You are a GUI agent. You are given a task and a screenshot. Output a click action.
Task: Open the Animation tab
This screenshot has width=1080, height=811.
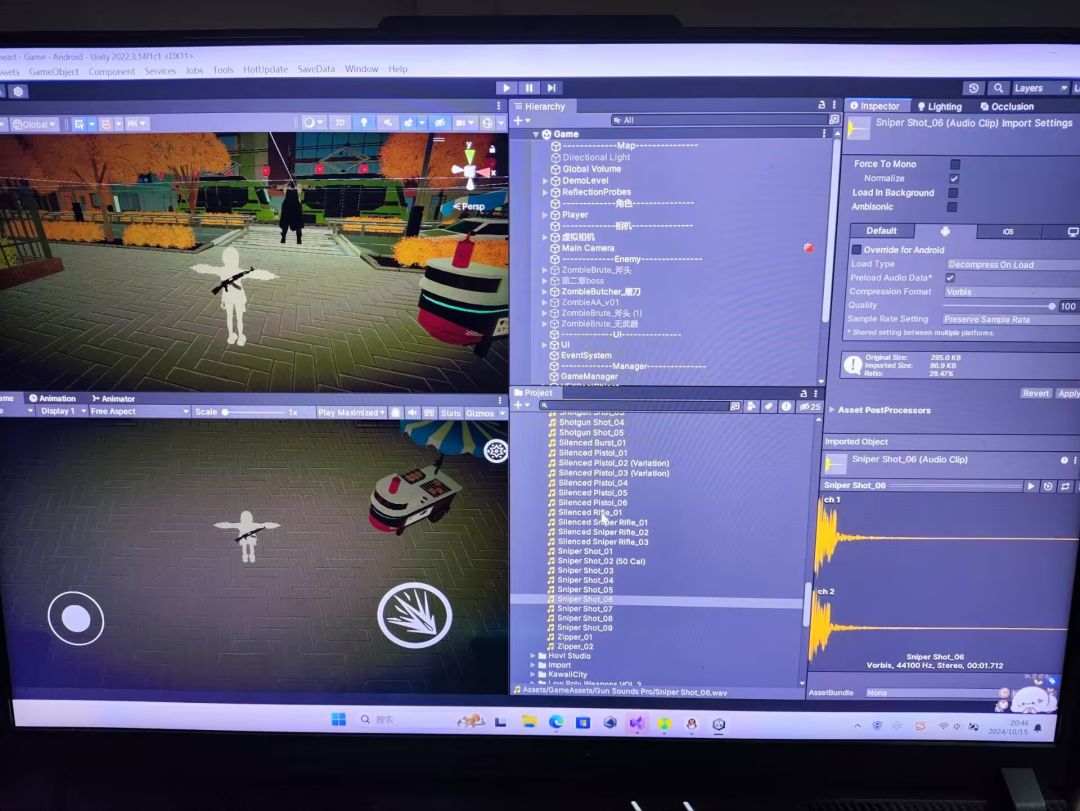click(52, 398)
